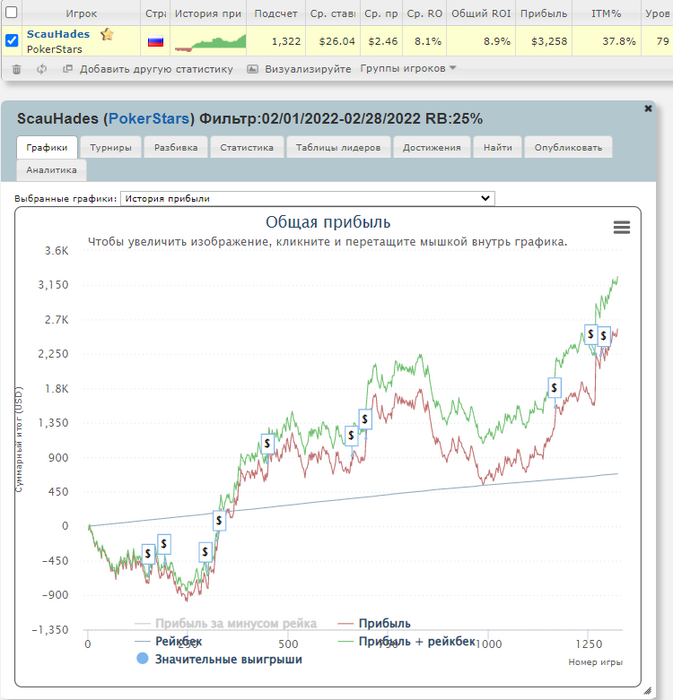The image size is (673, 700).
Task: Open the Аналитика tab
Action: pos(51,170)
